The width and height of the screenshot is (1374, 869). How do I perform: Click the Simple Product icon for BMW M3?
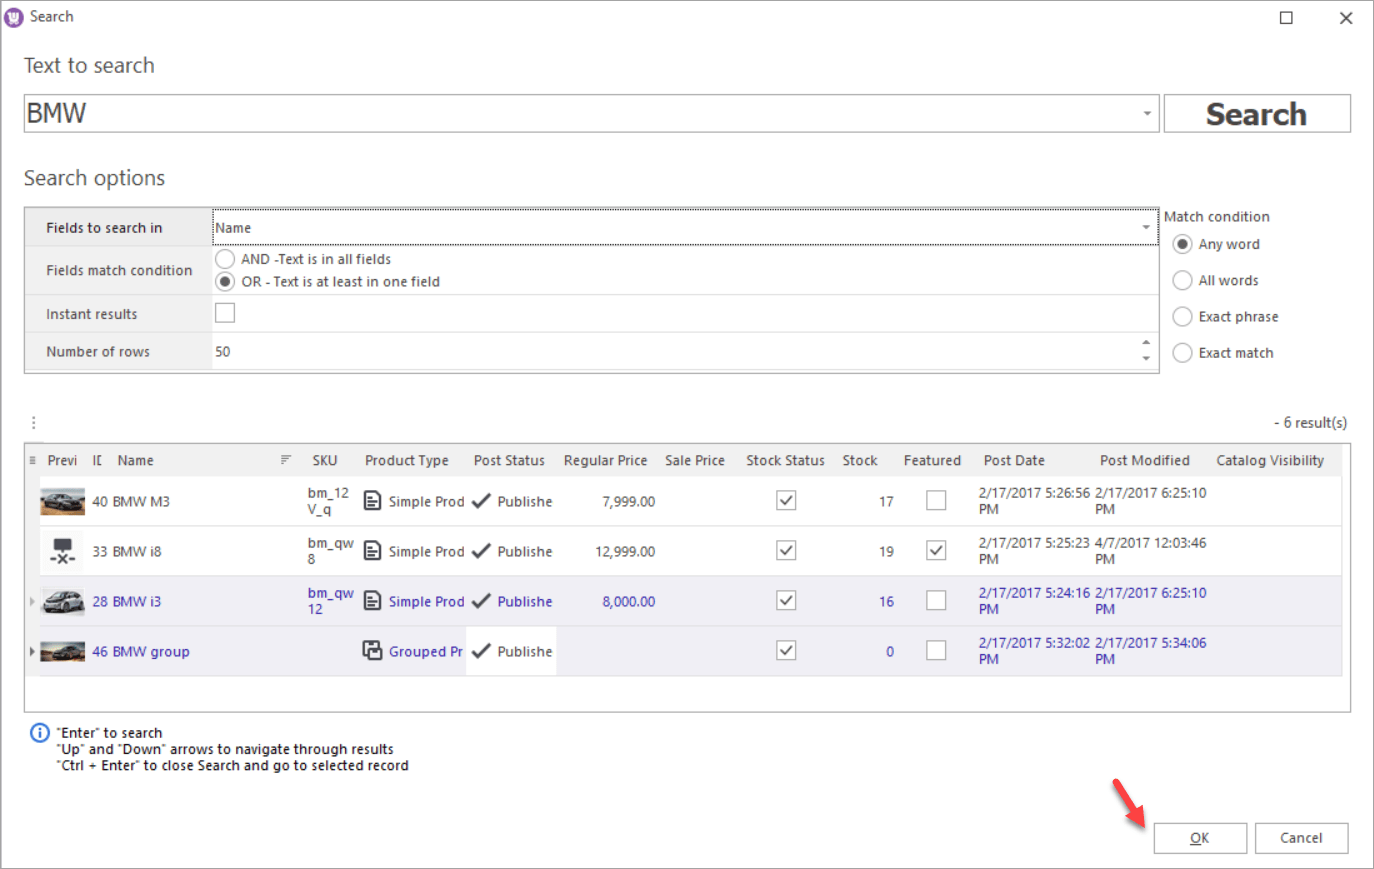tap(372, 501)
